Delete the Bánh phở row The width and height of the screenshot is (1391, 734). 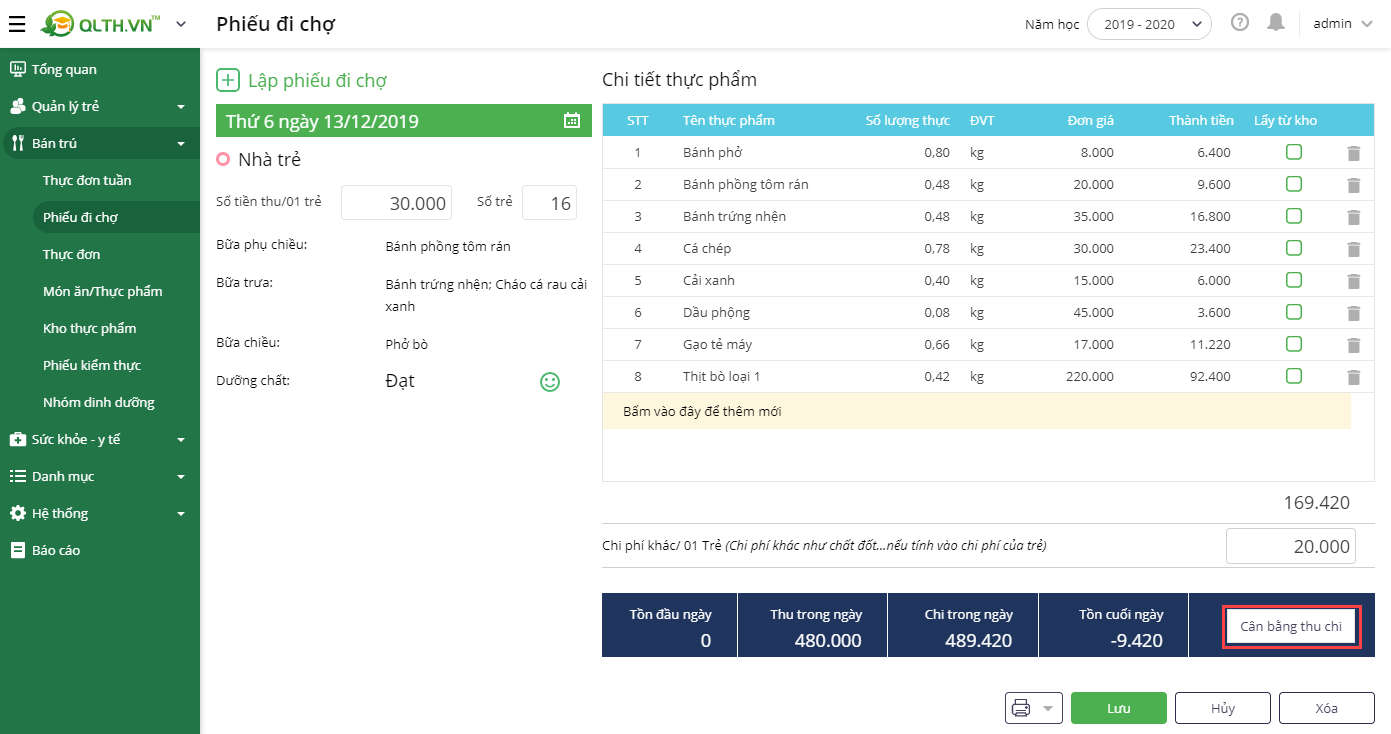1353,153
